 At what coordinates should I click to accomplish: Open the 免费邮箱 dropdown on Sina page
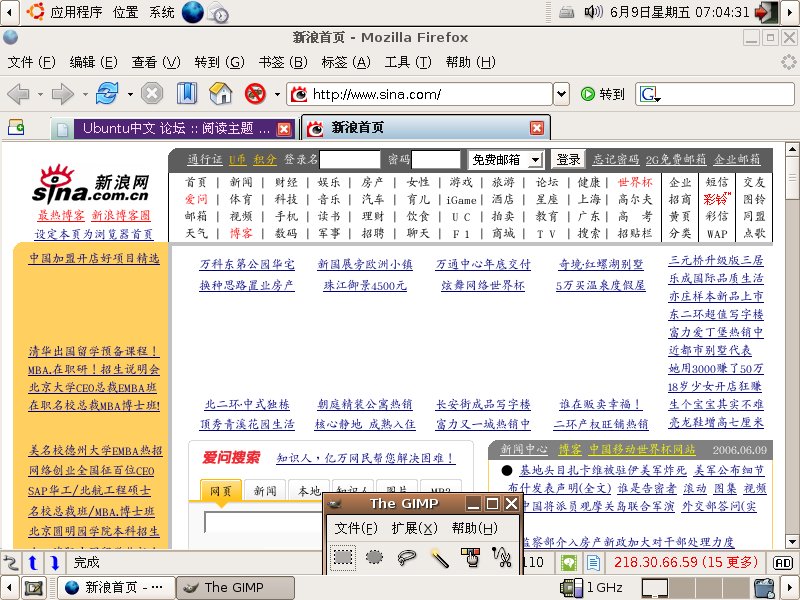[x=506, y=160]
